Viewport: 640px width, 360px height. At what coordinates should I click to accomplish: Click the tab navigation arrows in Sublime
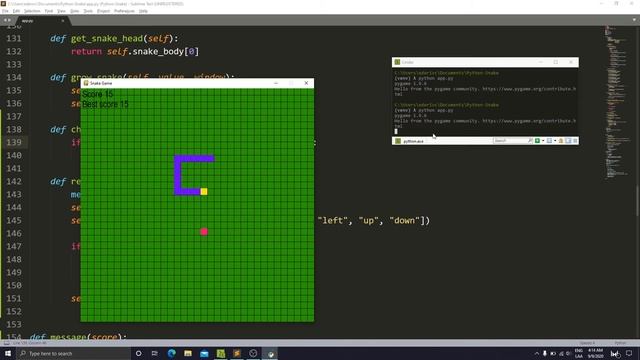tap(7, 20)
